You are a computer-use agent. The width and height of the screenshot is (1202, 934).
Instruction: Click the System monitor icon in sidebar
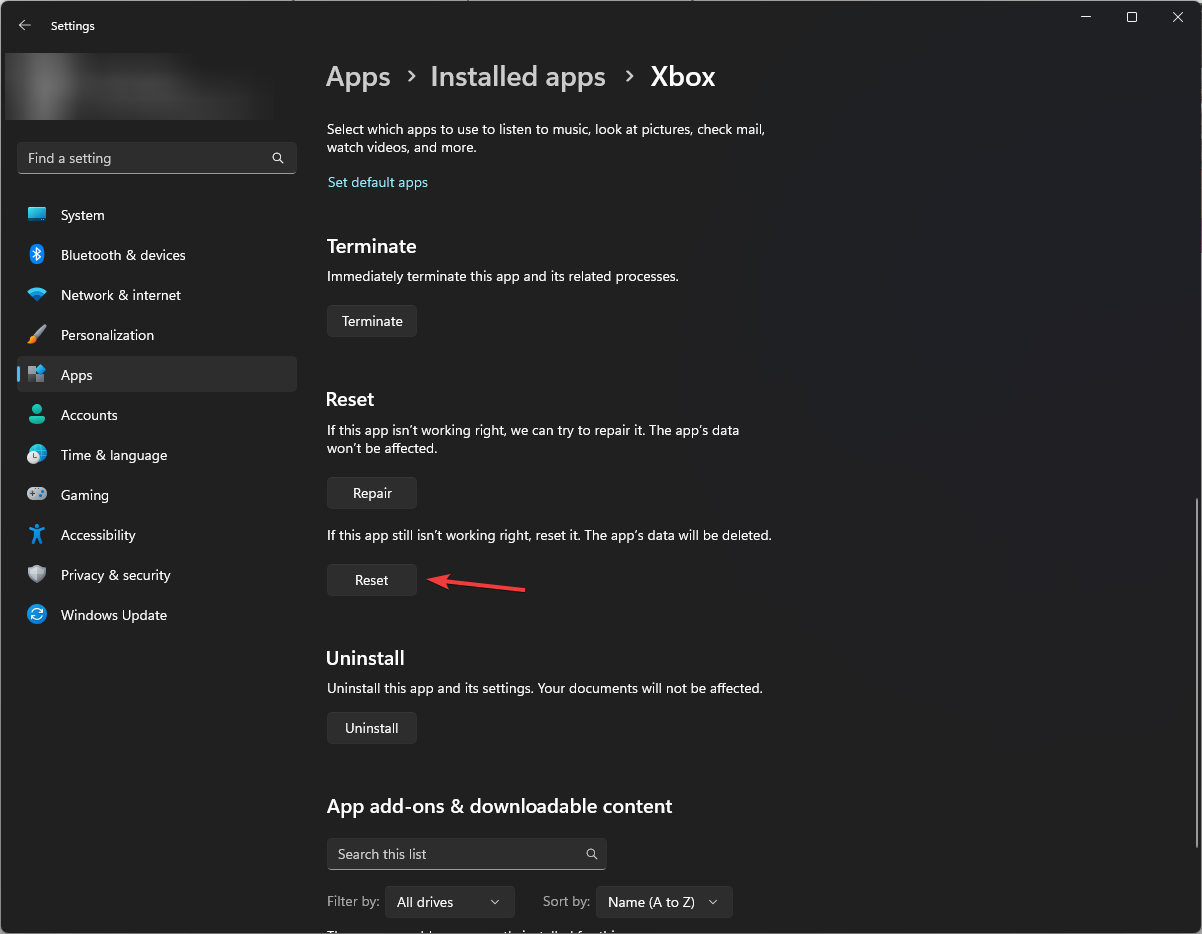(x=37, y=215)
